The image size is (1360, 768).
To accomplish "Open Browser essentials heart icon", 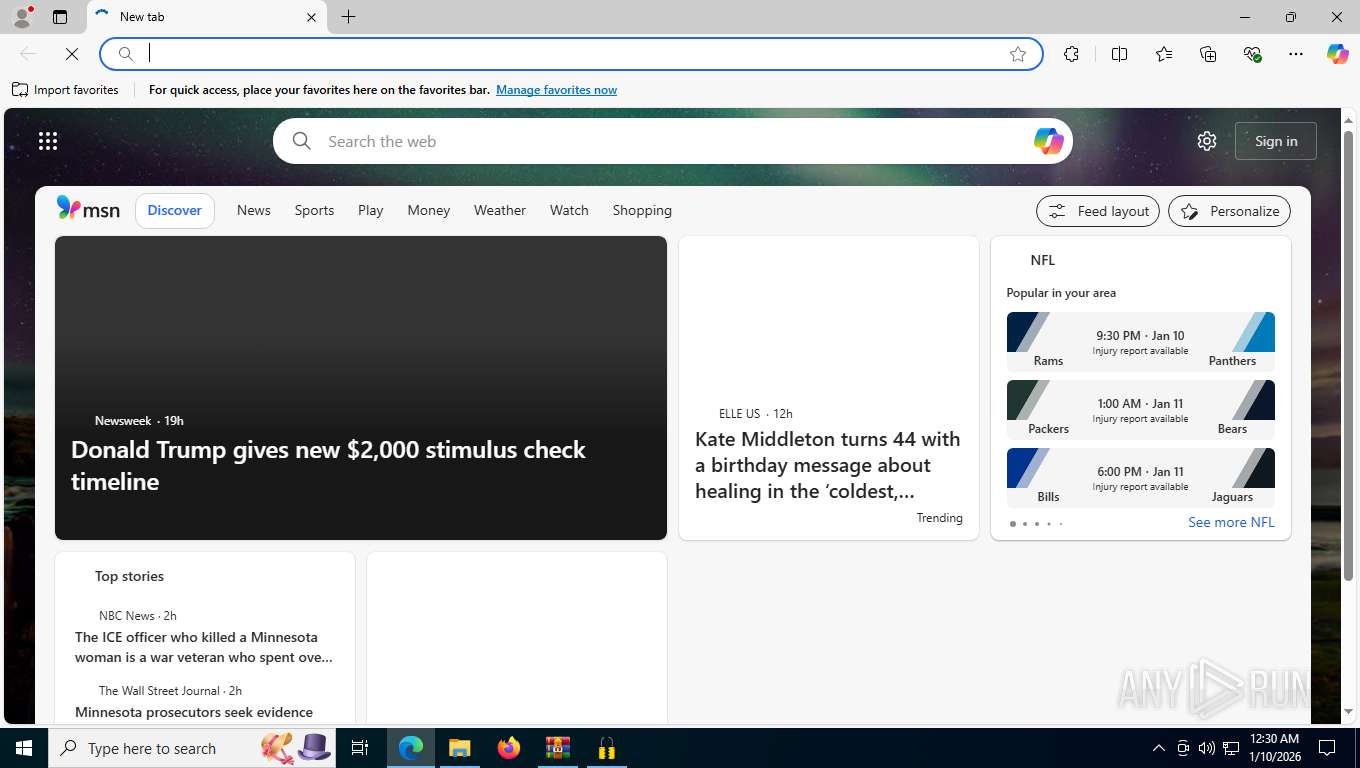I will click(1252, 54).
